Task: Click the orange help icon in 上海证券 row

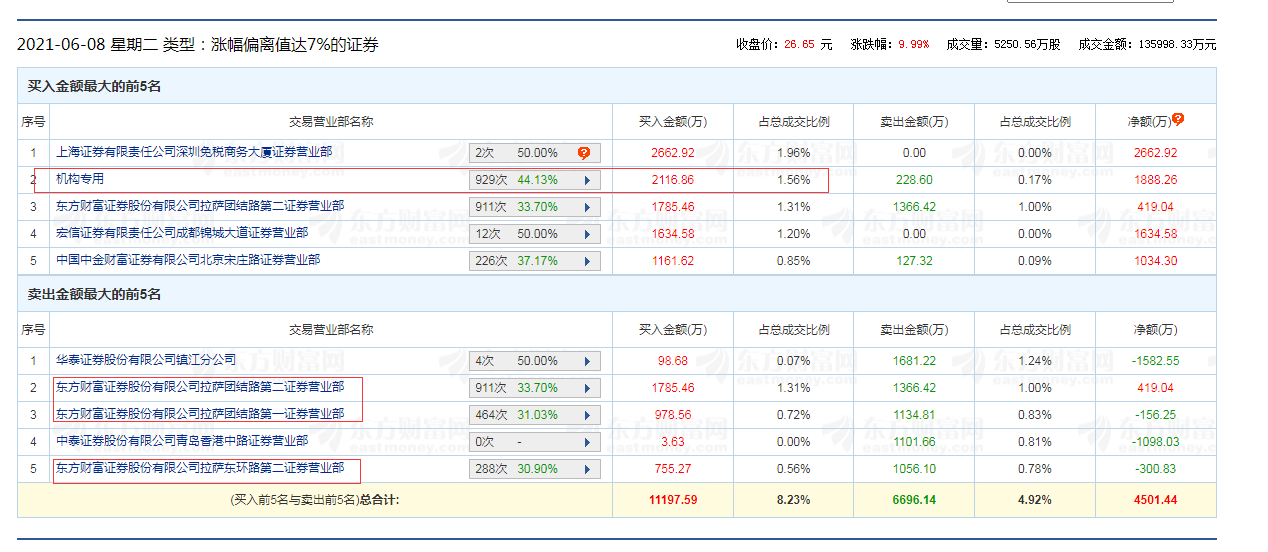Action: pyautogui.click(x=584, y=153)
